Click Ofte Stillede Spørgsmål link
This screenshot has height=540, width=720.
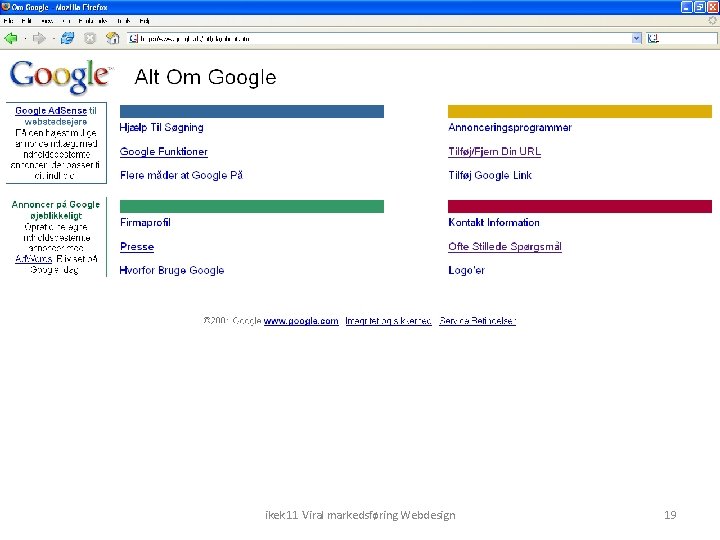[x=505, y=247]
